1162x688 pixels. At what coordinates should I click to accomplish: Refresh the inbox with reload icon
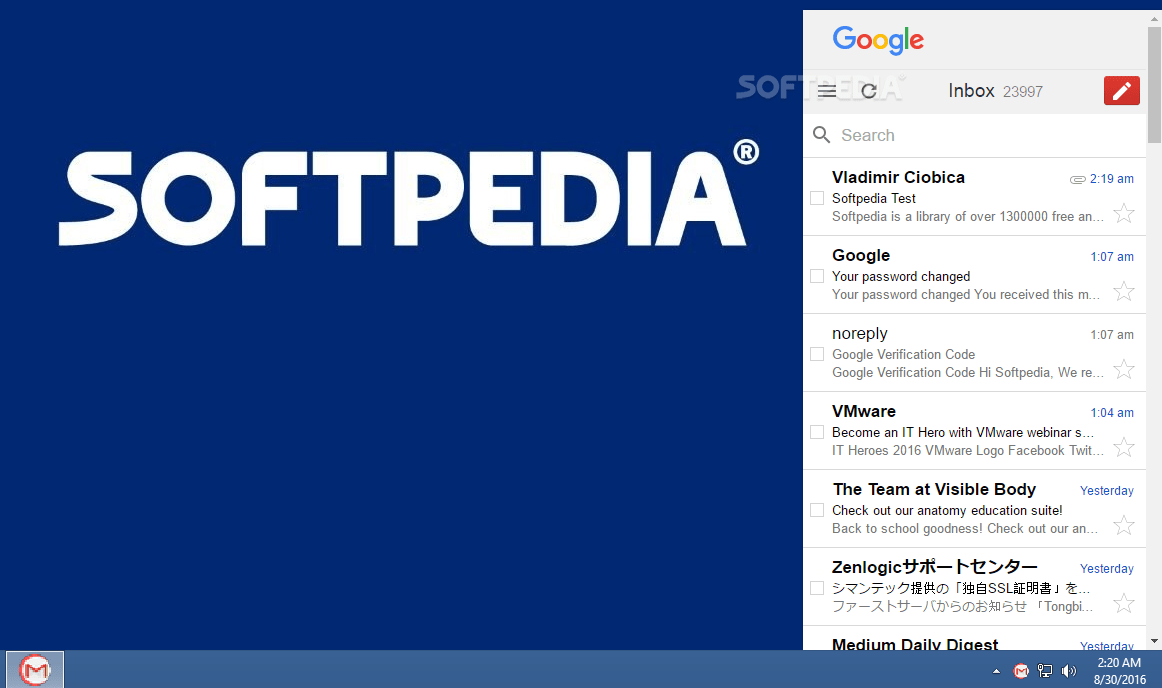869,91
